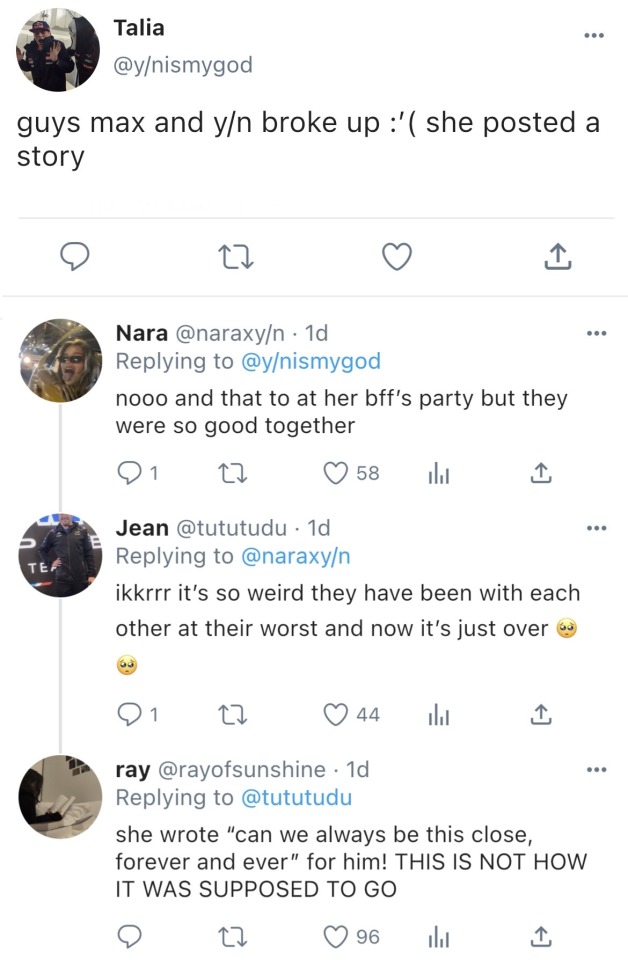Like Jean's reply with 44 likes
Viewport: 628px width, 960px height.
[336, 714]
